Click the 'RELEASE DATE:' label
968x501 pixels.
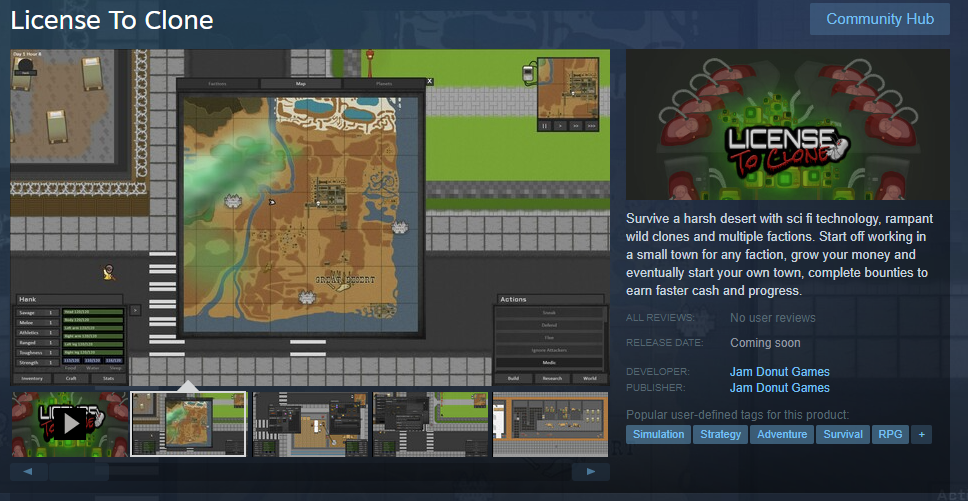(x=664, y=342)
